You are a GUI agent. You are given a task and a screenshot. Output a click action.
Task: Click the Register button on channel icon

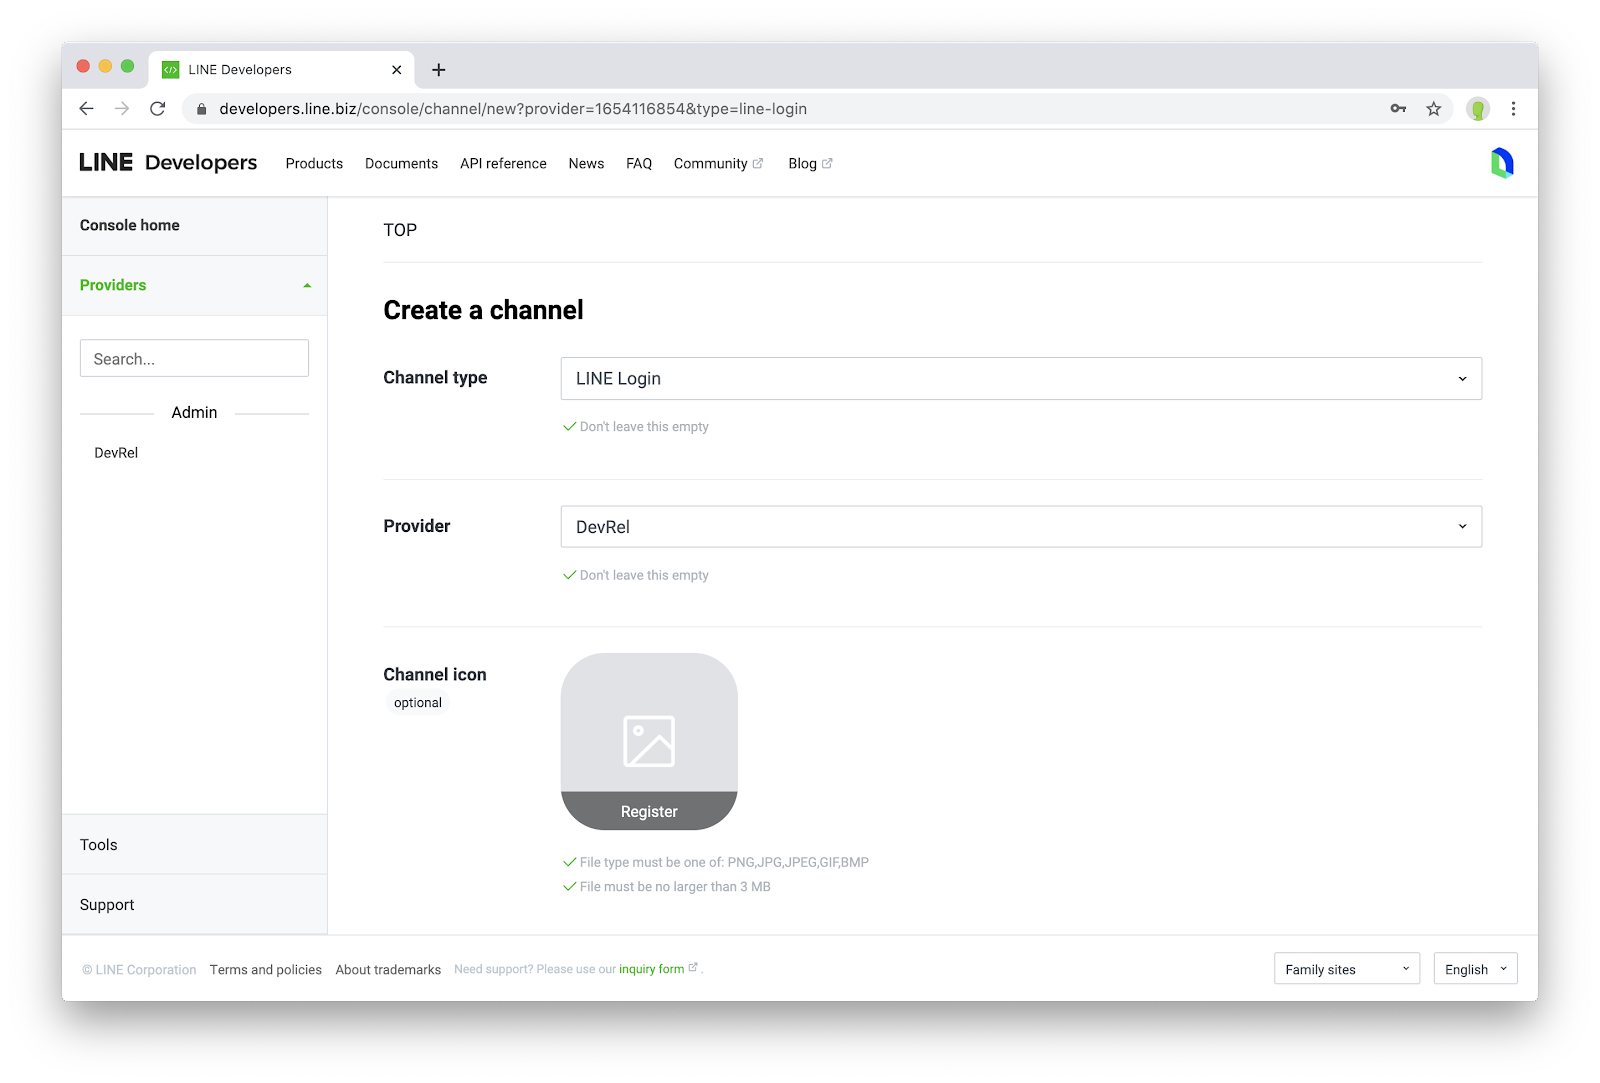point(649,811)
